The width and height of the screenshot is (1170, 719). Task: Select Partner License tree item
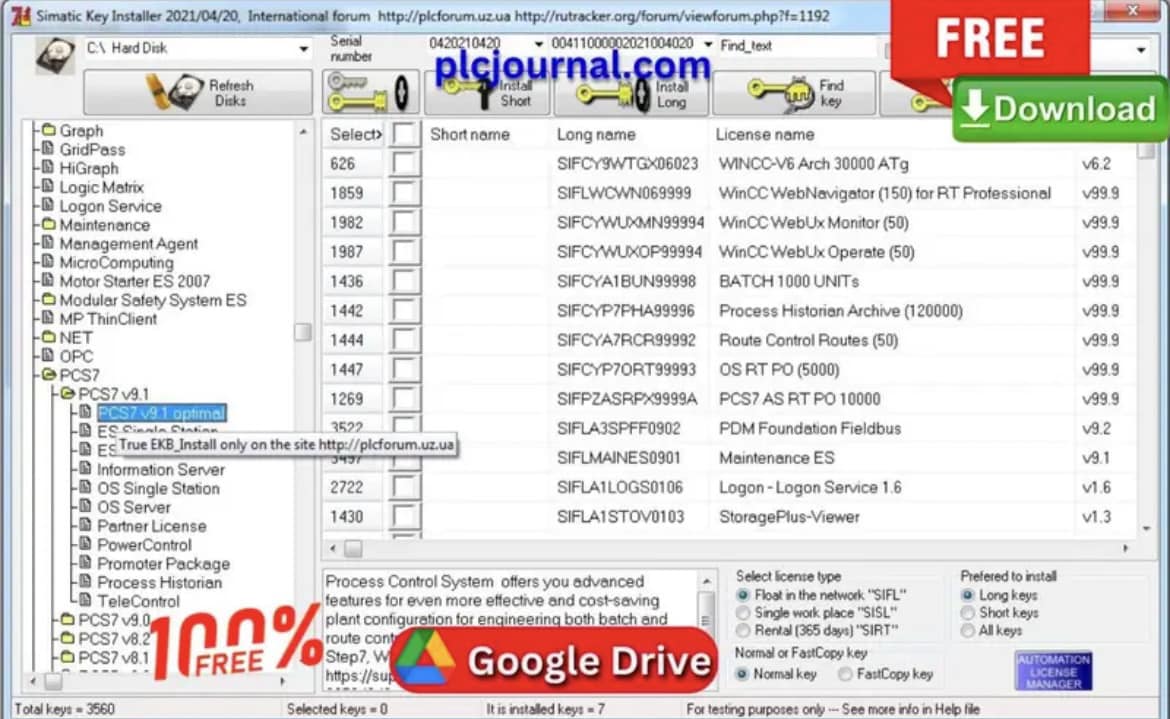click(151, 526)
